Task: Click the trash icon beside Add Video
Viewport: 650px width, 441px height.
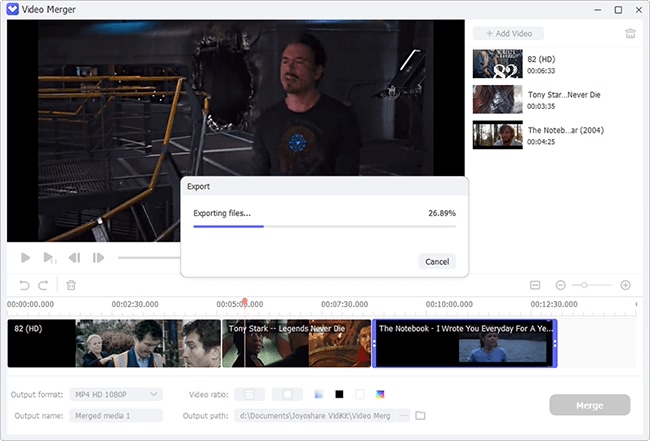Action: (630, 34)
